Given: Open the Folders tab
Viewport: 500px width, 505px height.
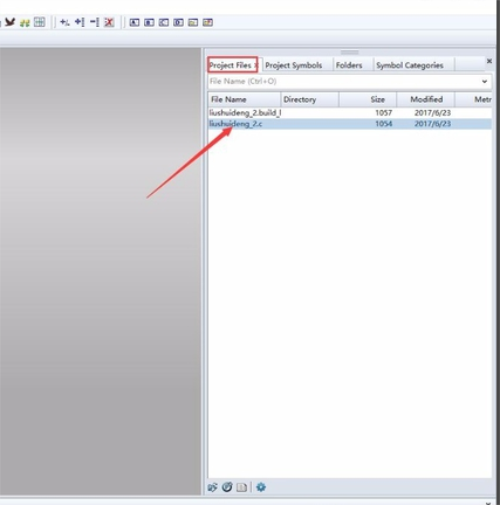Looking at the screenshot, I should coord(349,65).
